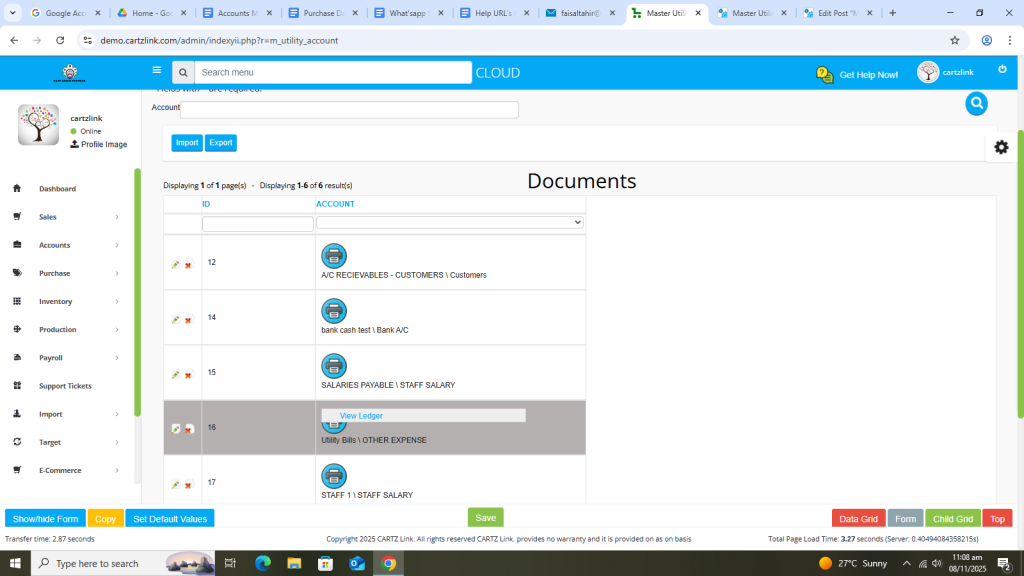Click printer icon for row 12
Viewport: 1024px width, 576px height.
[333, 256]
